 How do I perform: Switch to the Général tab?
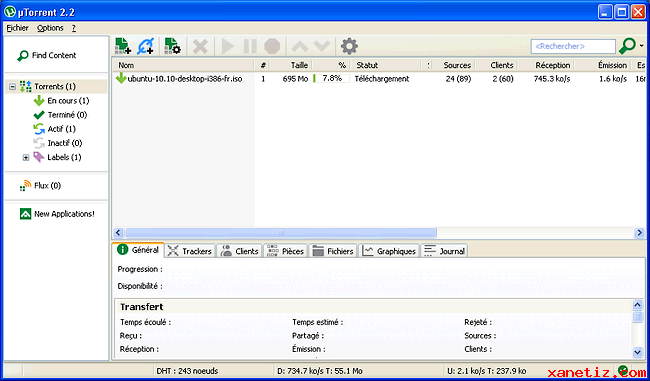(x=138, y=250)
